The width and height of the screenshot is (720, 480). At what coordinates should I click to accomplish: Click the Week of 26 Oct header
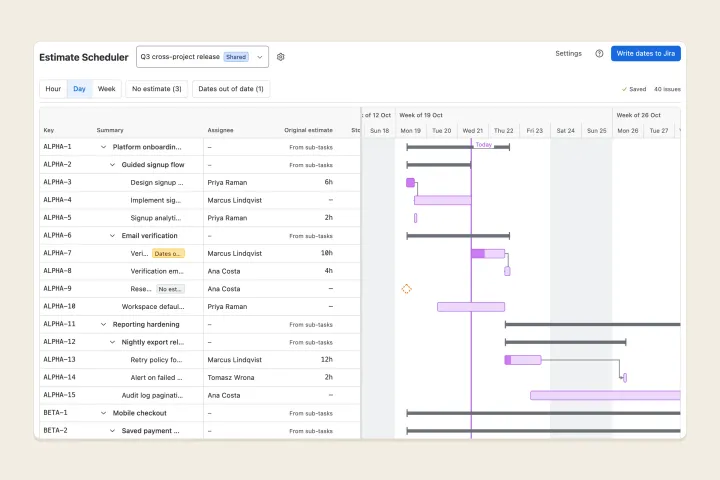tap(638, 115)
